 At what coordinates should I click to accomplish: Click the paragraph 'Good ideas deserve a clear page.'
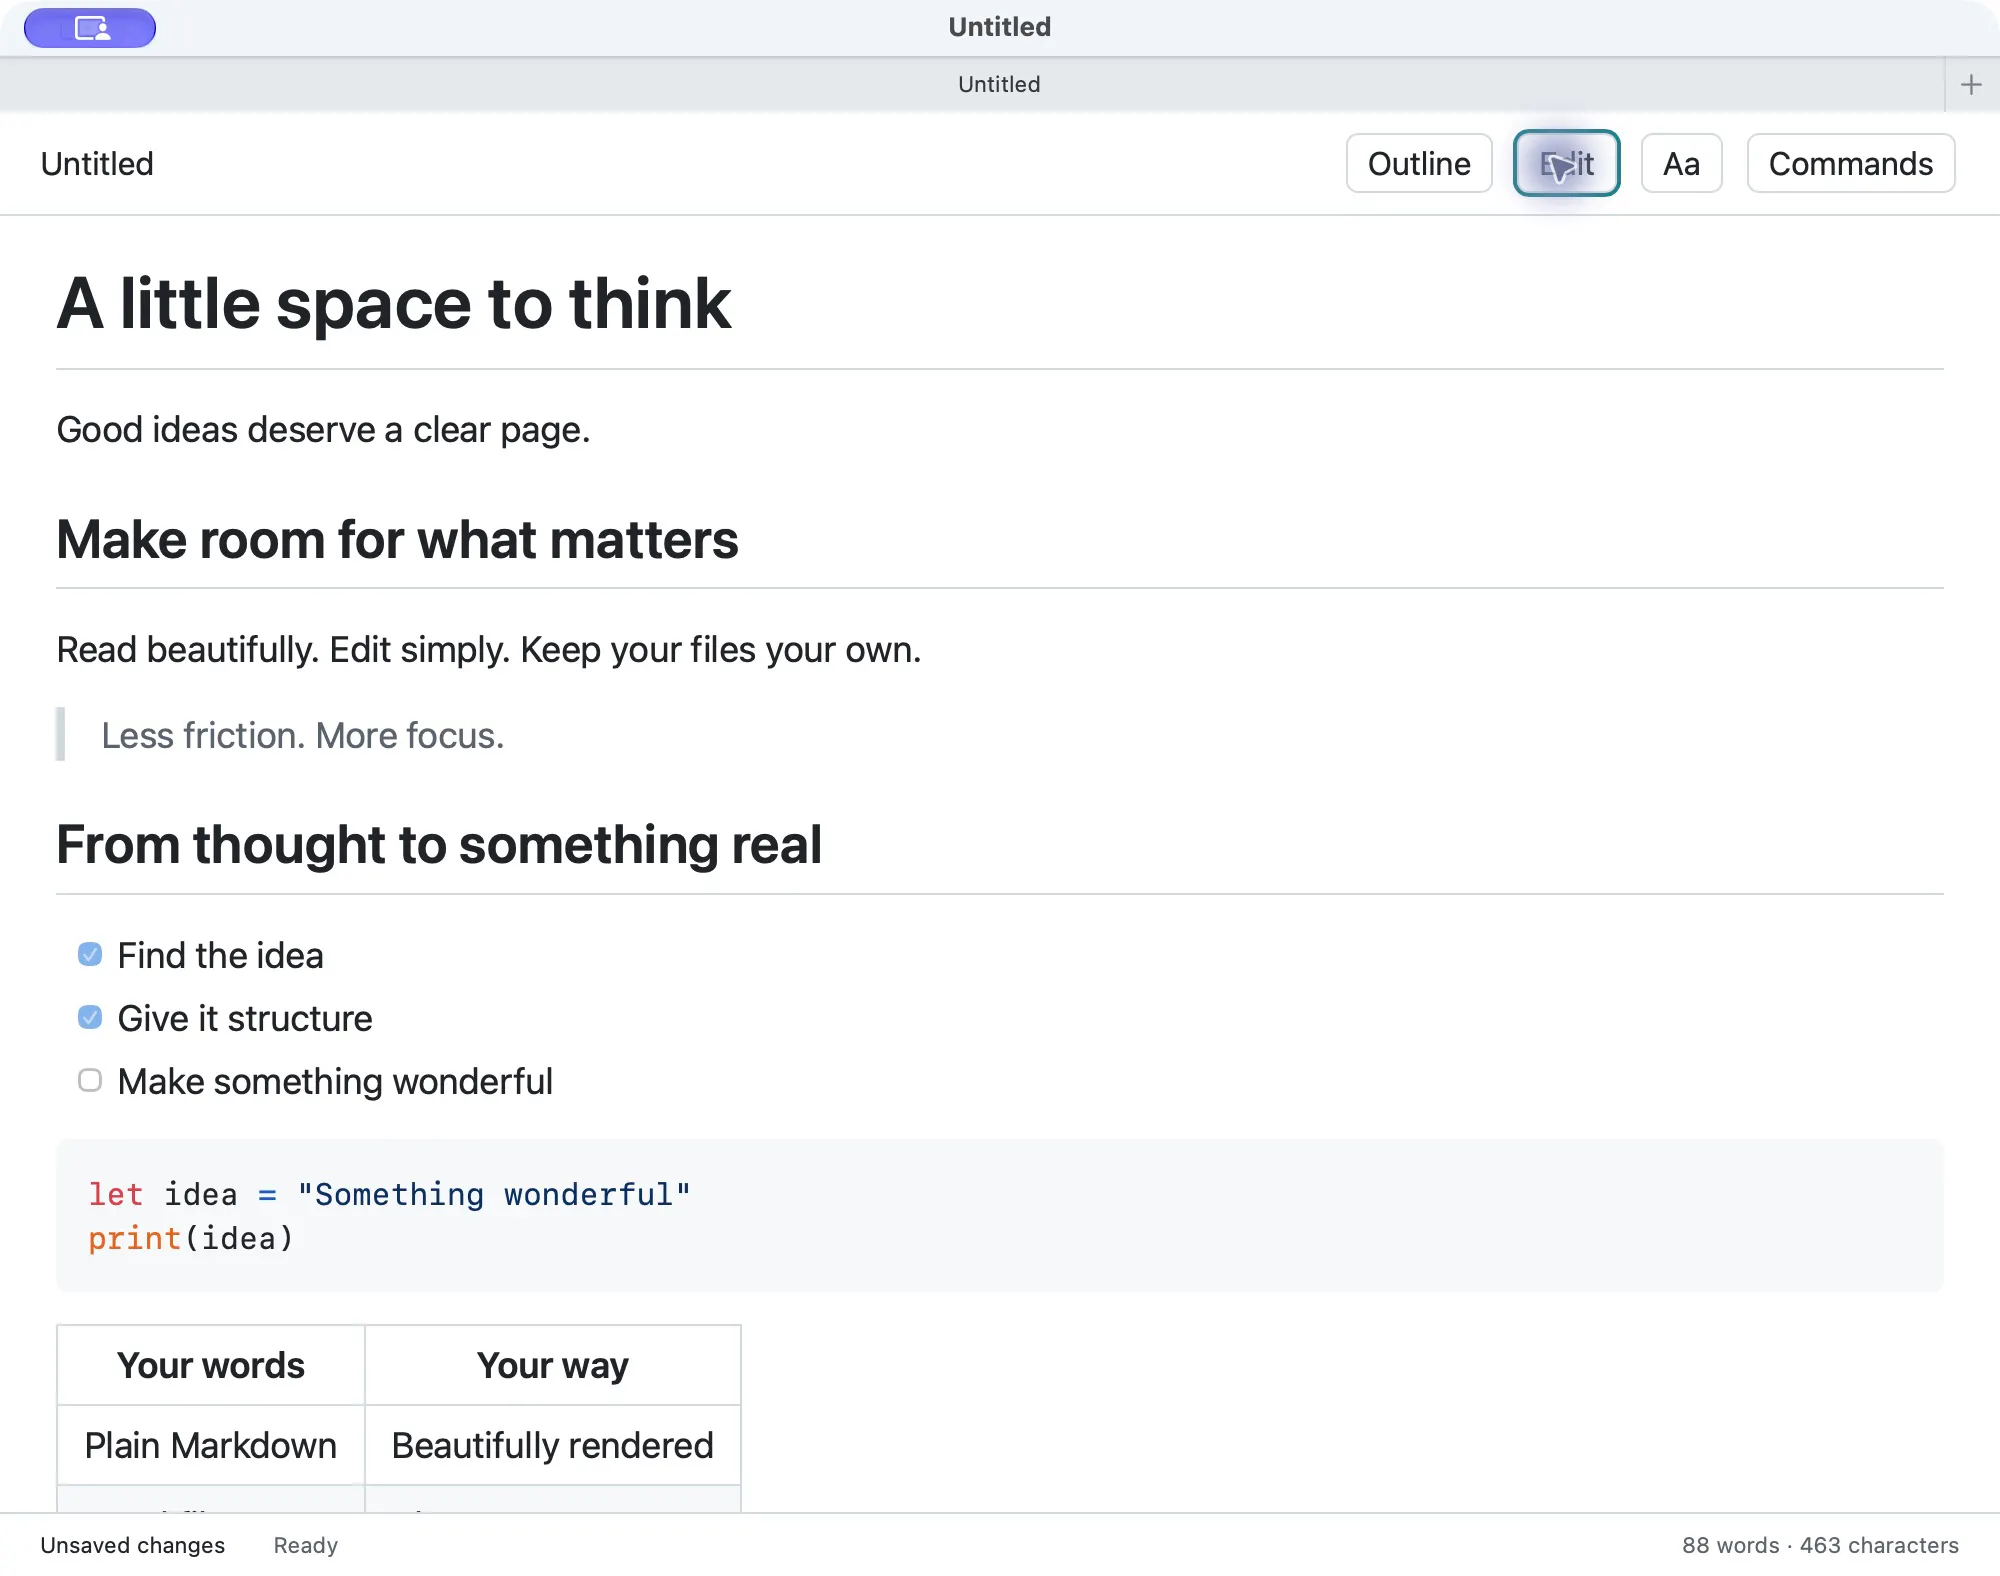(x=323, y=430)
